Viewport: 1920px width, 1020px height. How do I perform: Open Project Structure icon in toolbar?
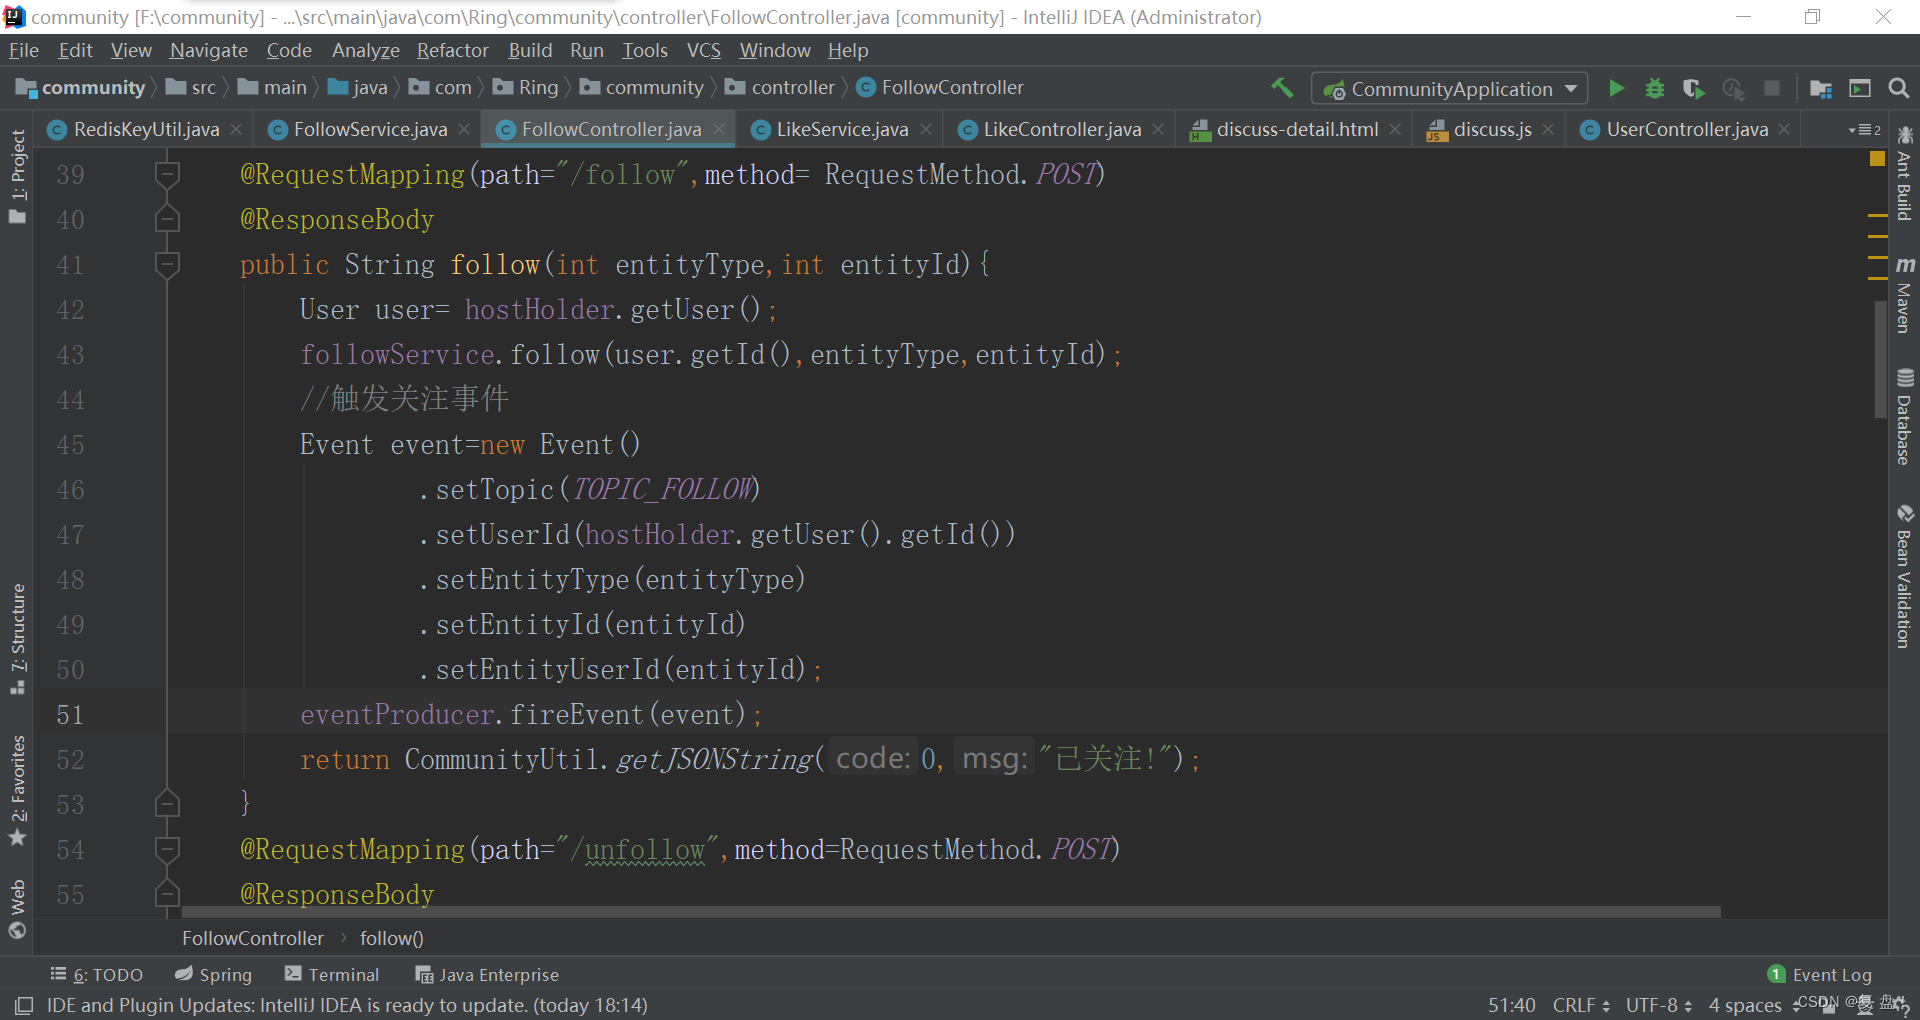click(x=1821, y=88)
